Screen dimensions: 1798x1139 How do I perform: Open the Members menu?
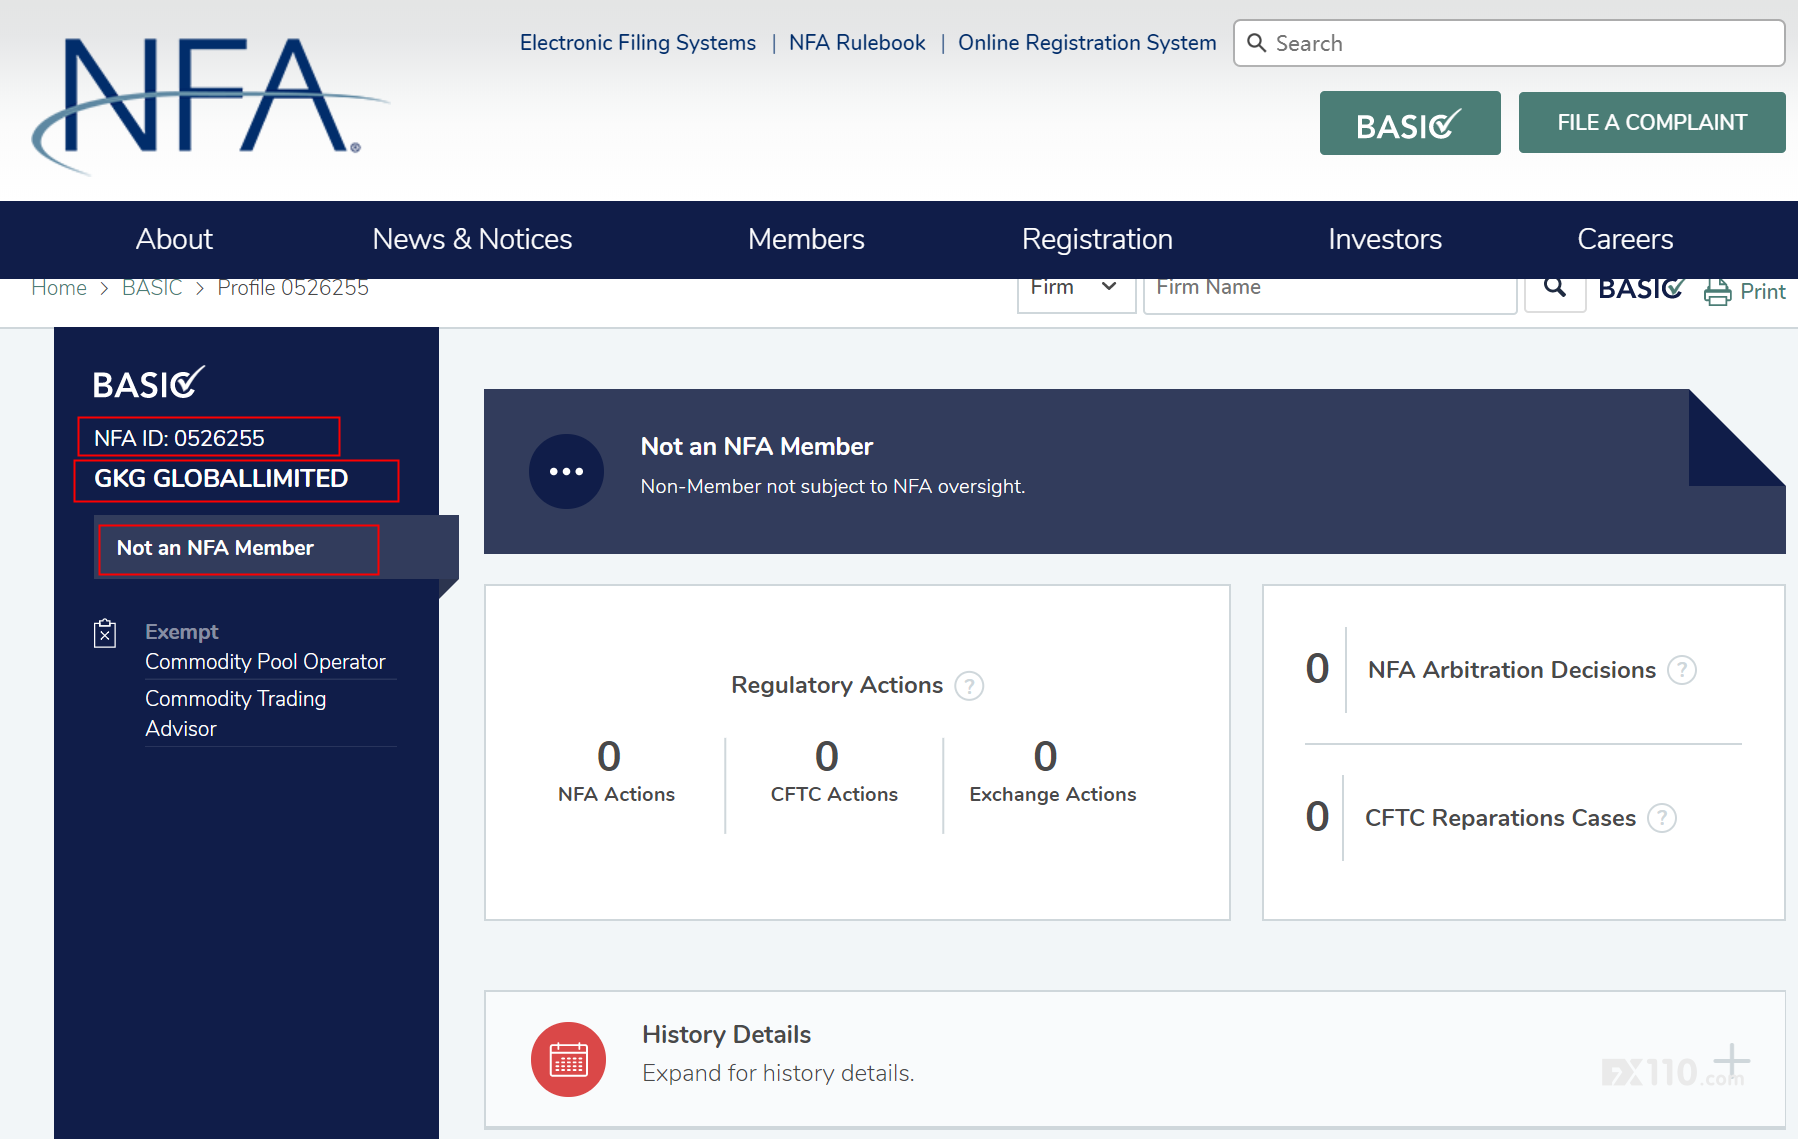tap(806, 240)
